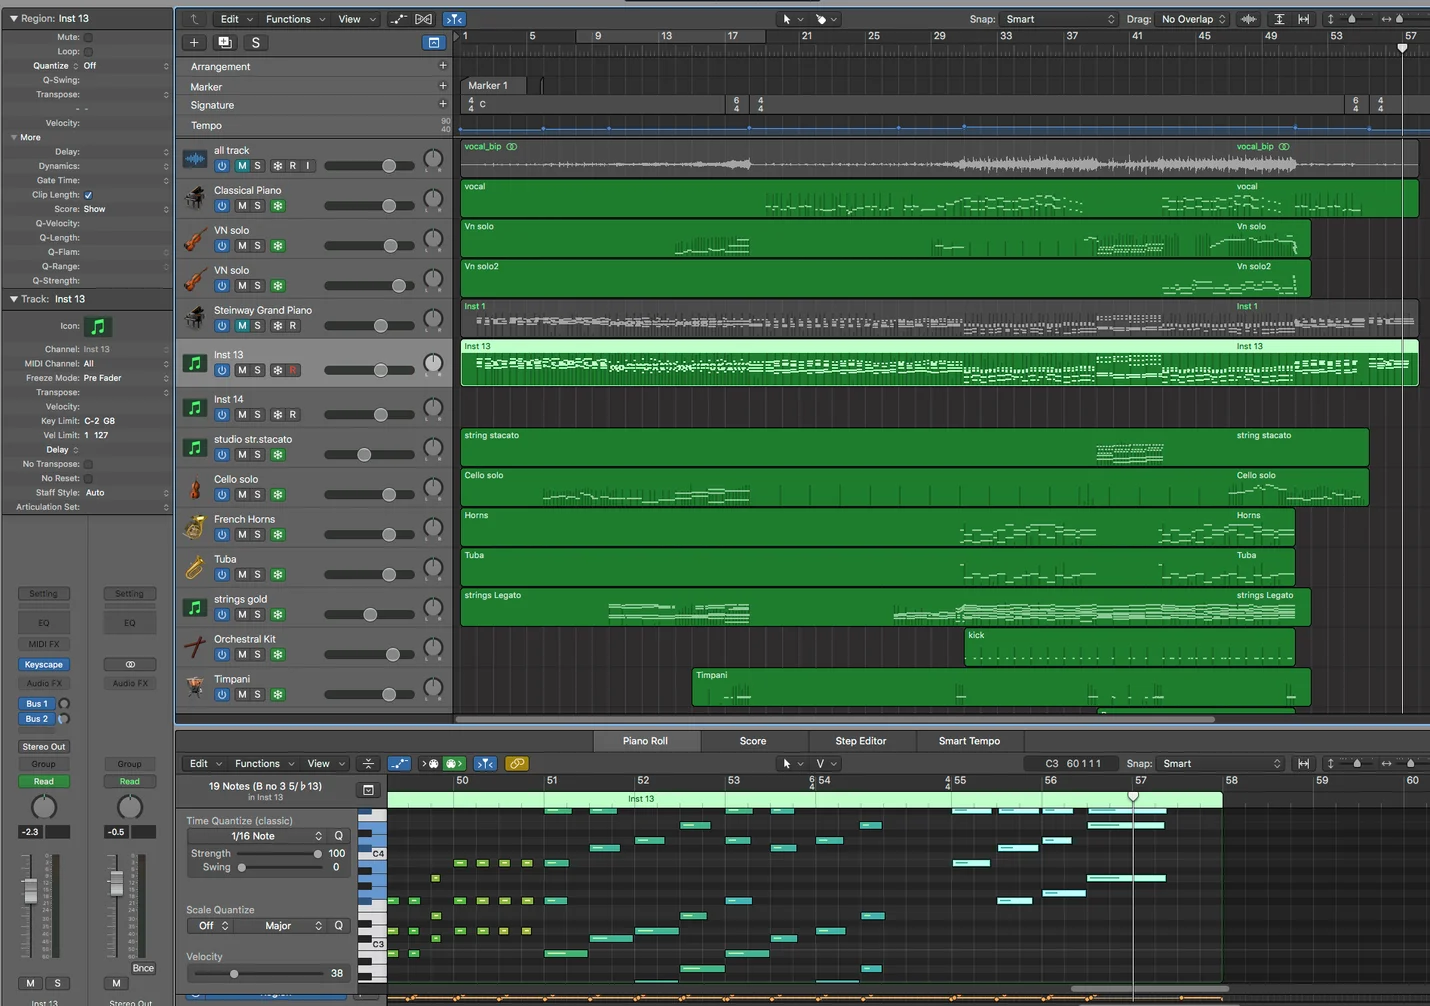Click the Bnce button on Stereo Out strip
This screenshot has width=1430, height=1006.
[143, 968]
